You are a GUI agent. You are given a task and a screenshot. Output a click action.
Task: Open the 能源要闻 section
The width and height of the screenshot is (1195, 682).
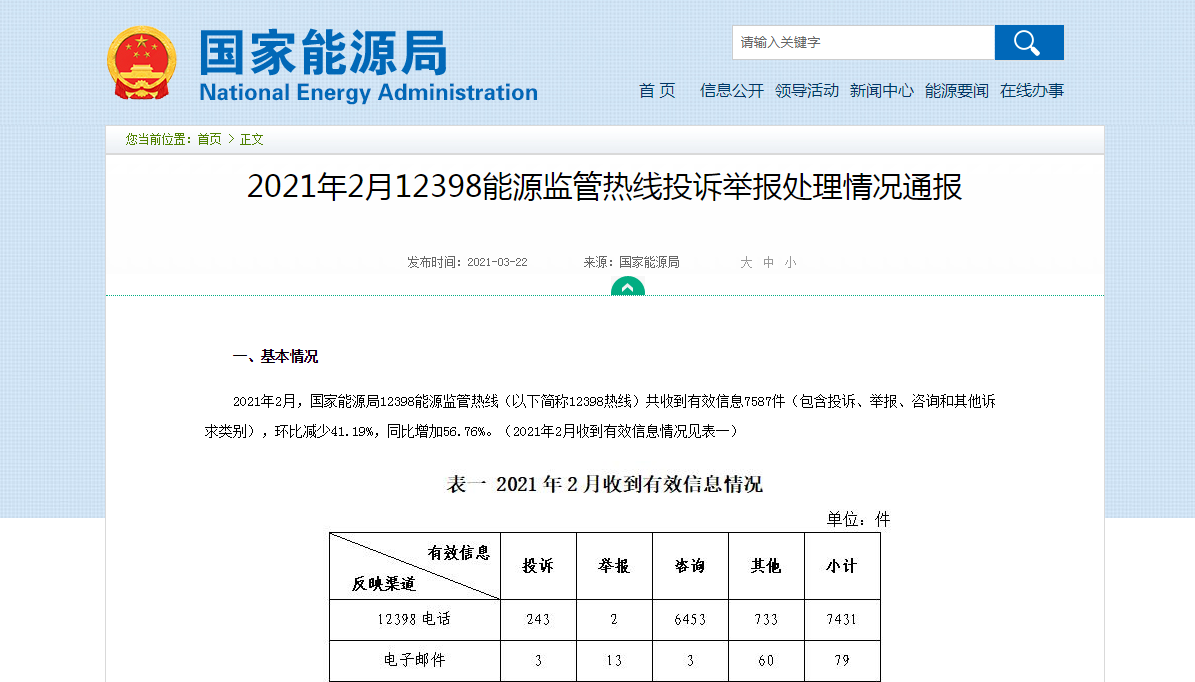tap(956, 90)
